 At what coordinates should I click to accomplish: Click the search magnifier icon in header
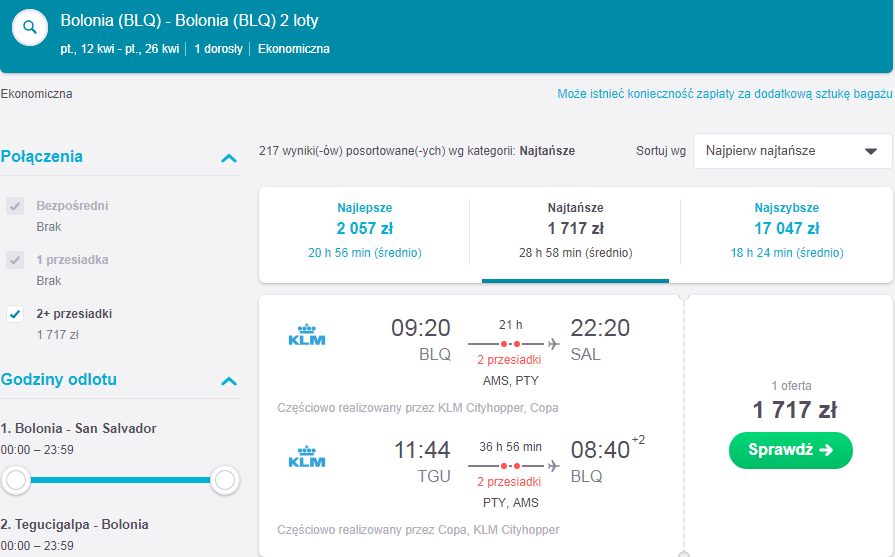click(30, 27)
